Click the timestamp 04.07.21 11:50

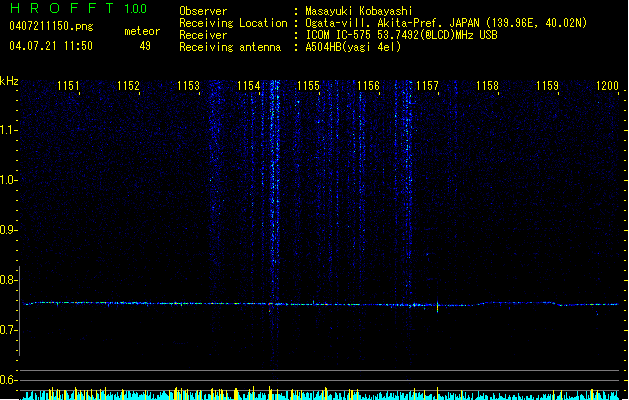coord(51,46)
